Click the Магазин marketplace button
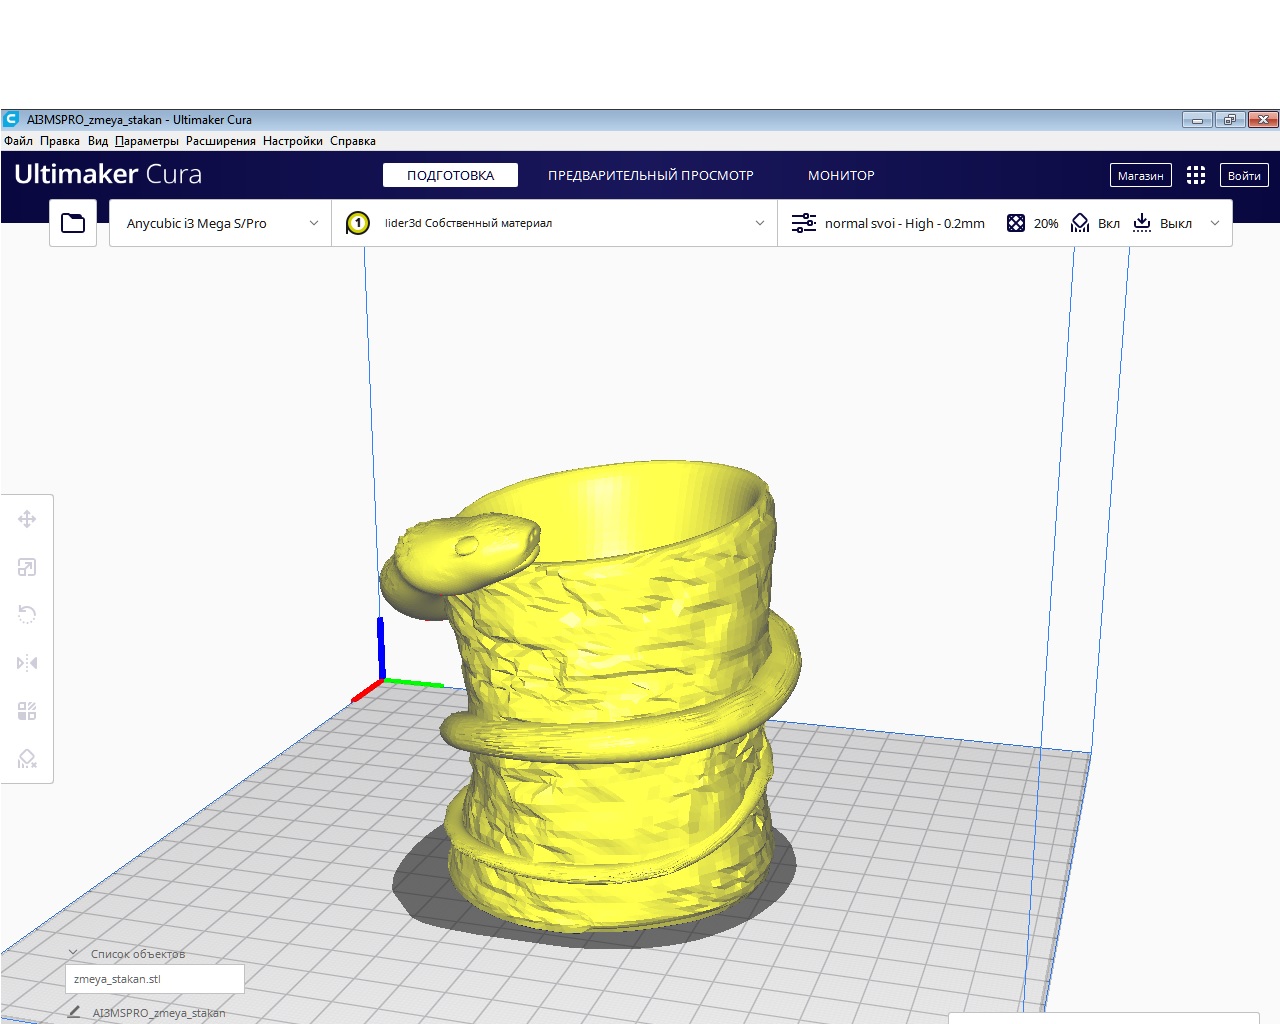This screenshot has height=1024, width=1280. (1140, 175)
